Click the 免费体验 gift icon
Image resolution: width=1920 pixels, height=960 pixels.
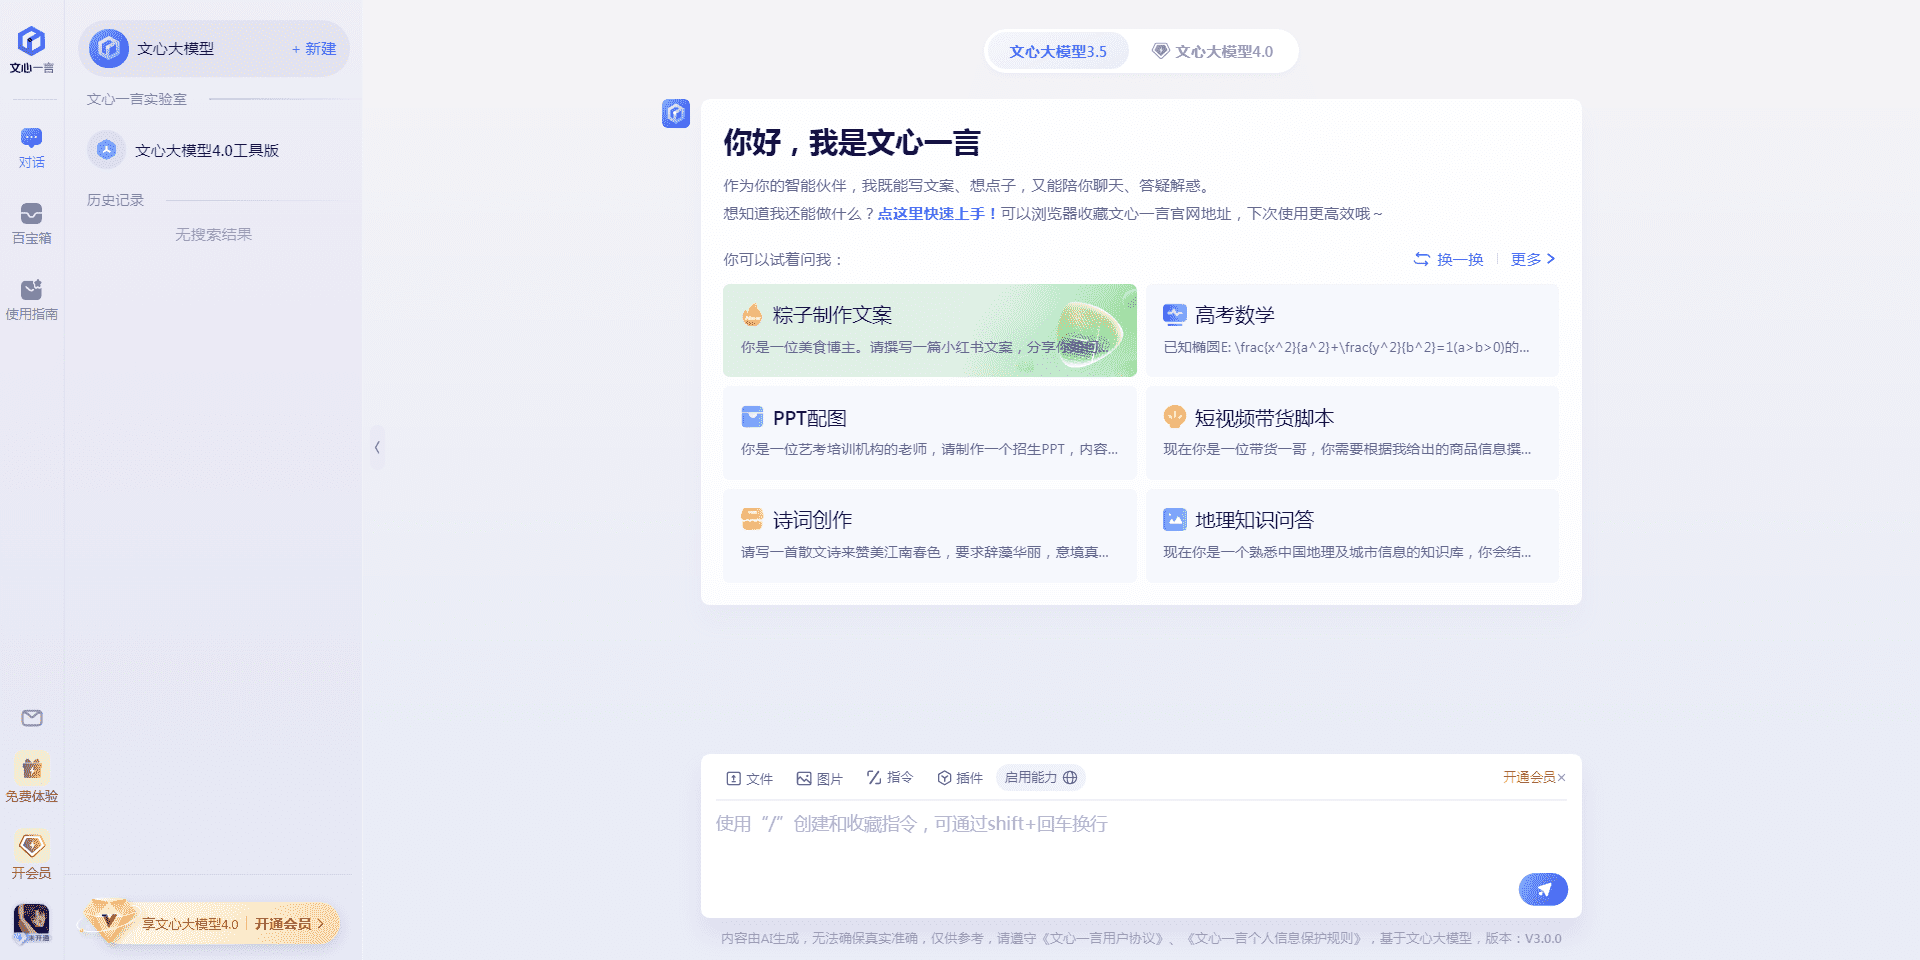pyautogui.click(x=32, y=768)
